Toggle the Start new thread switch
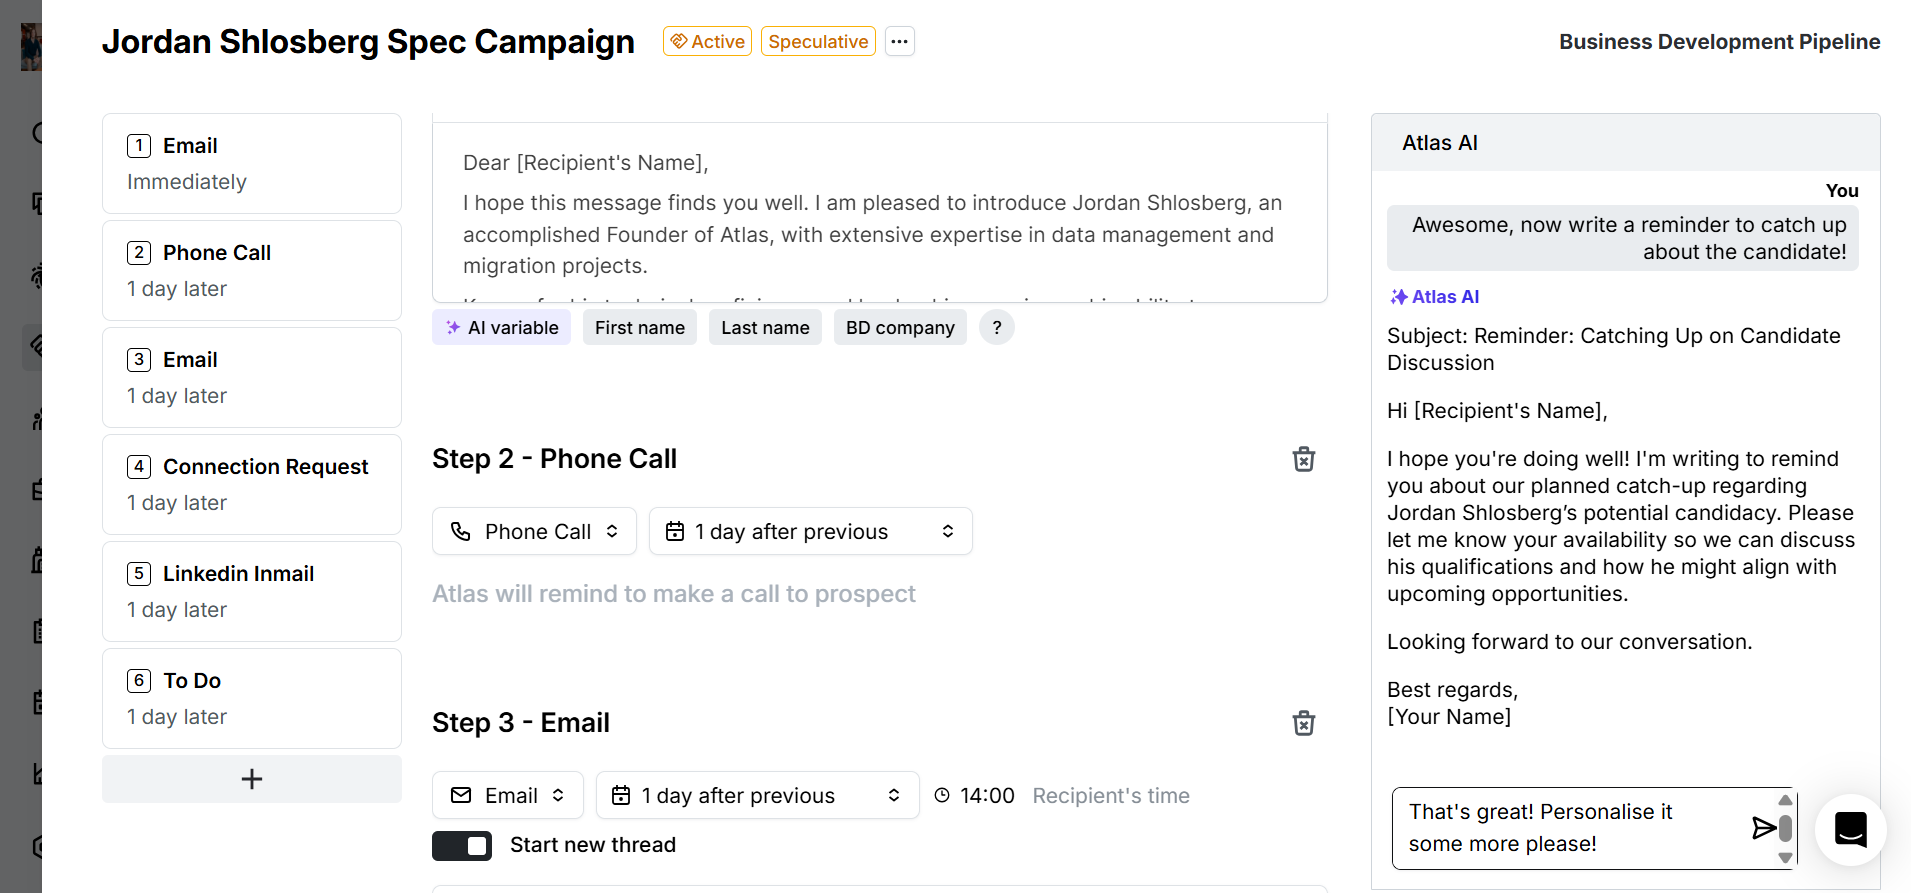 pos(462,846)
